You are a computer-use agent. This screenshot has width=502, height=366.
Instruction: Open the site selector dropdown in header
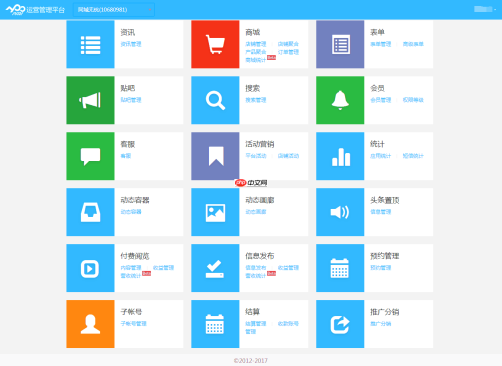(x=114, y=10)
